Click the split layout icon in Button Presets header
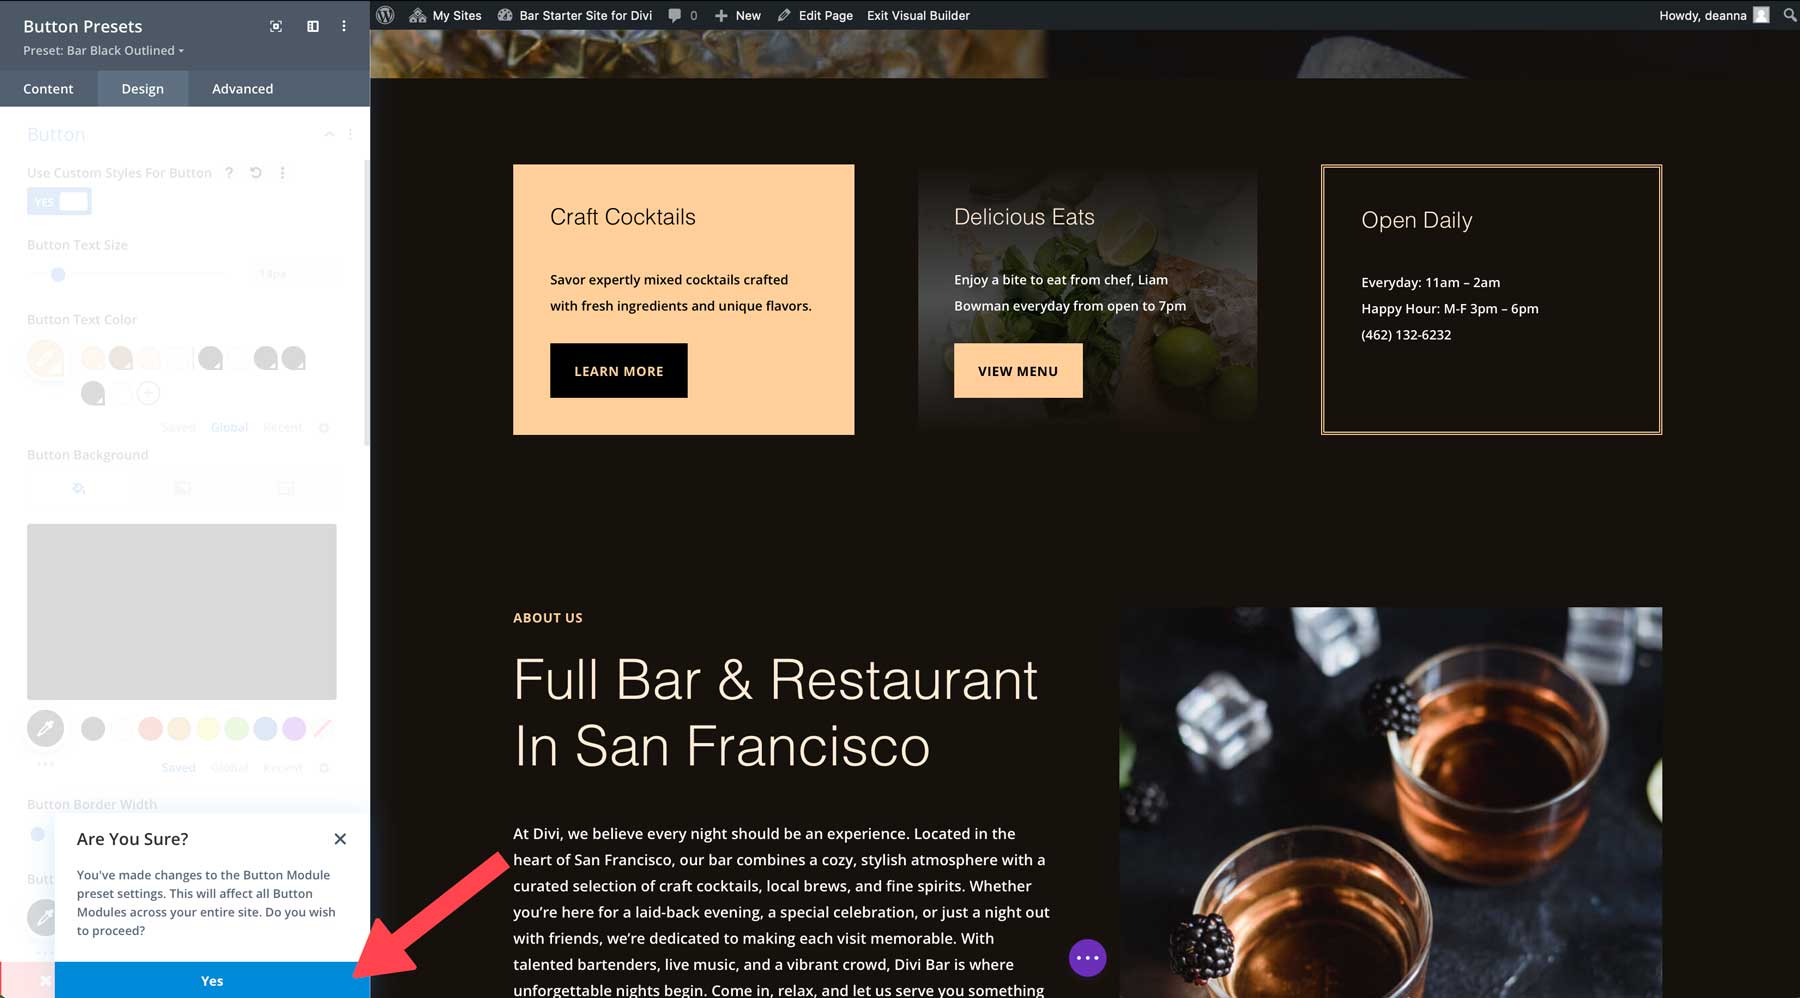 tap(312, 26)
